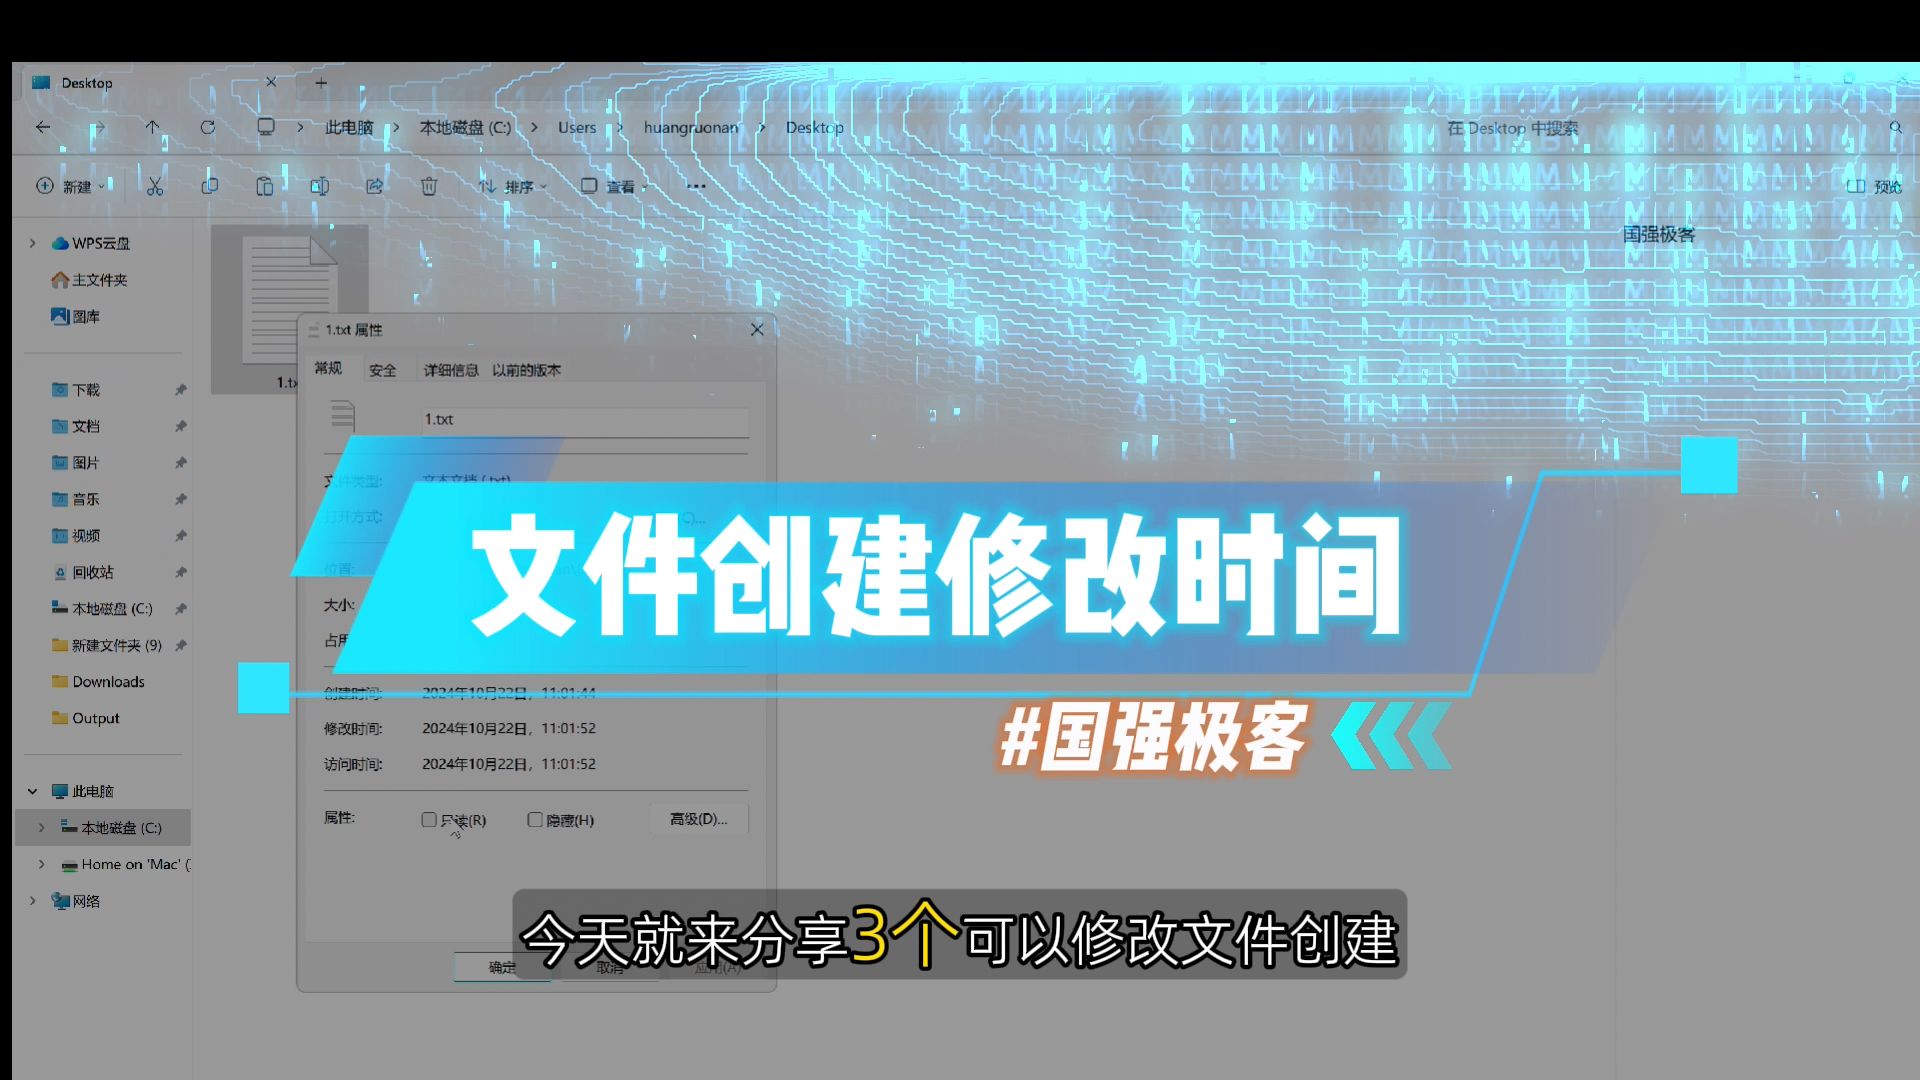Click the 常规 tab in properties
Image resolution: width=1920 pixels, height=1080 pixels.
click(x=330, y=369)
